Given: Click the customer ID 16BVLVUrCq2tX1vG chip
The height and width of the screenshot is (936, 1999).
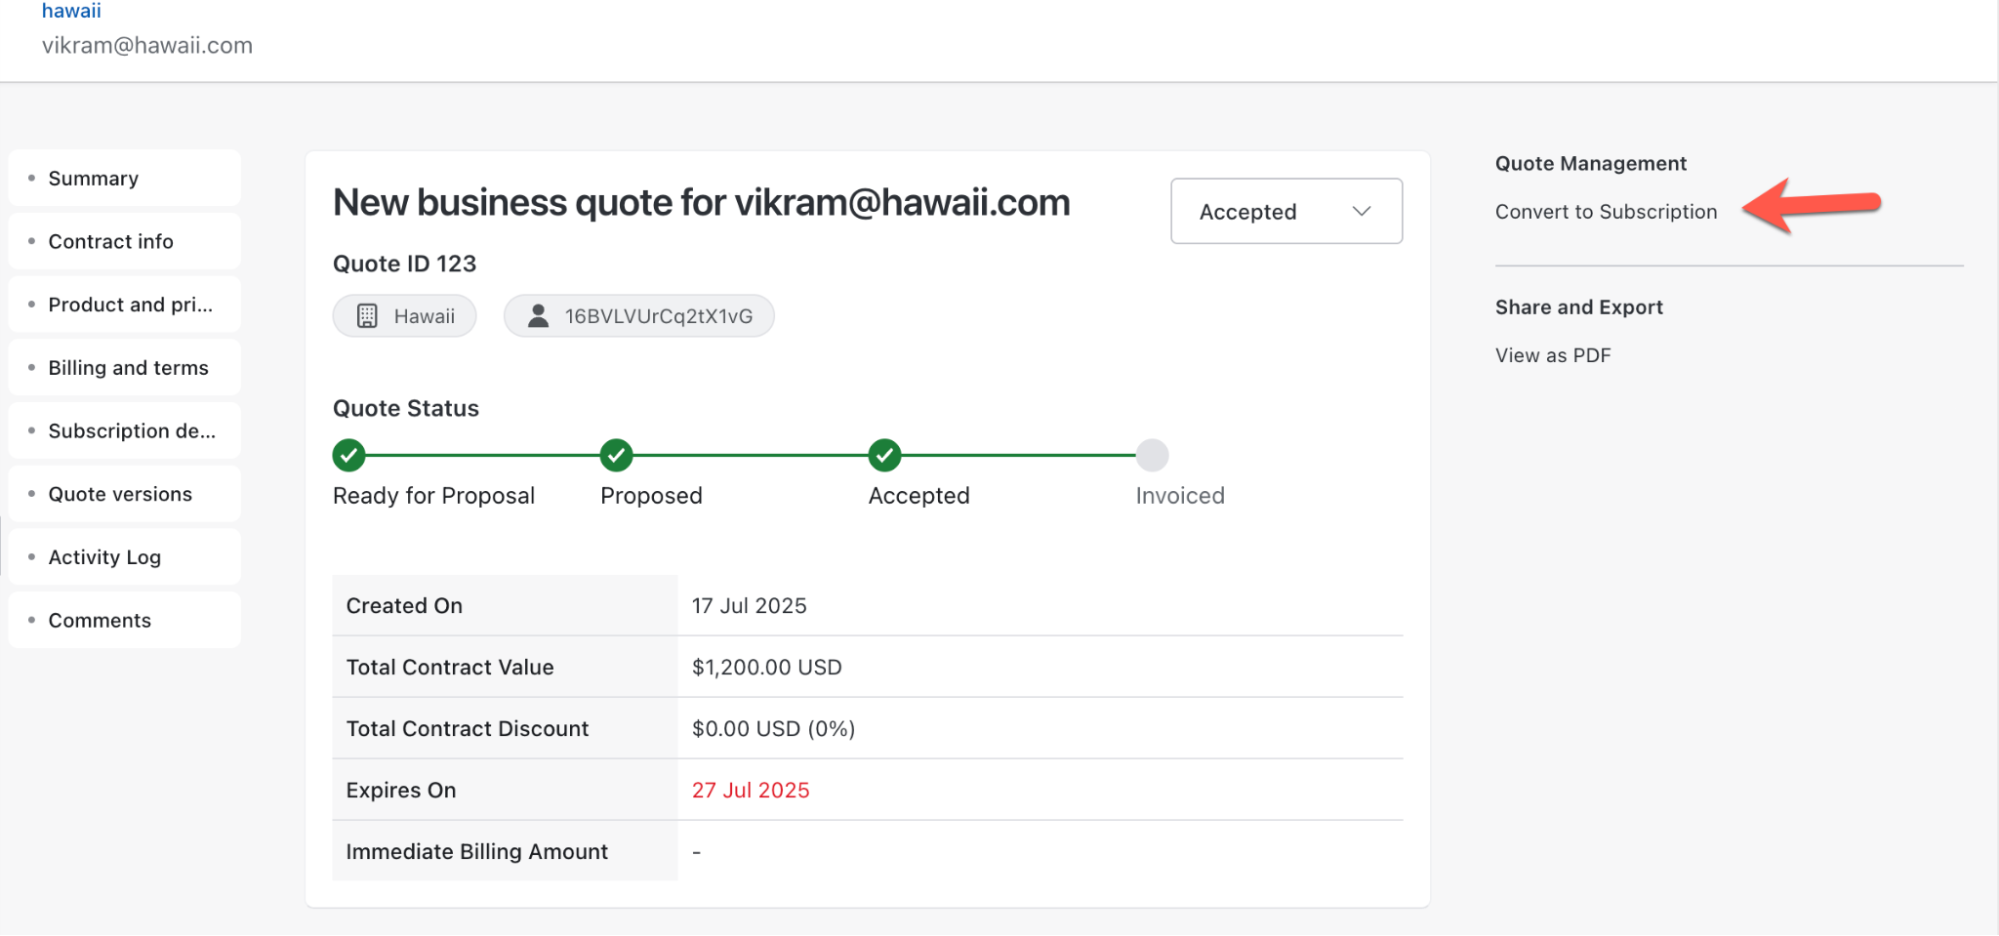Looking at the screenshot, I should (657, 316).
